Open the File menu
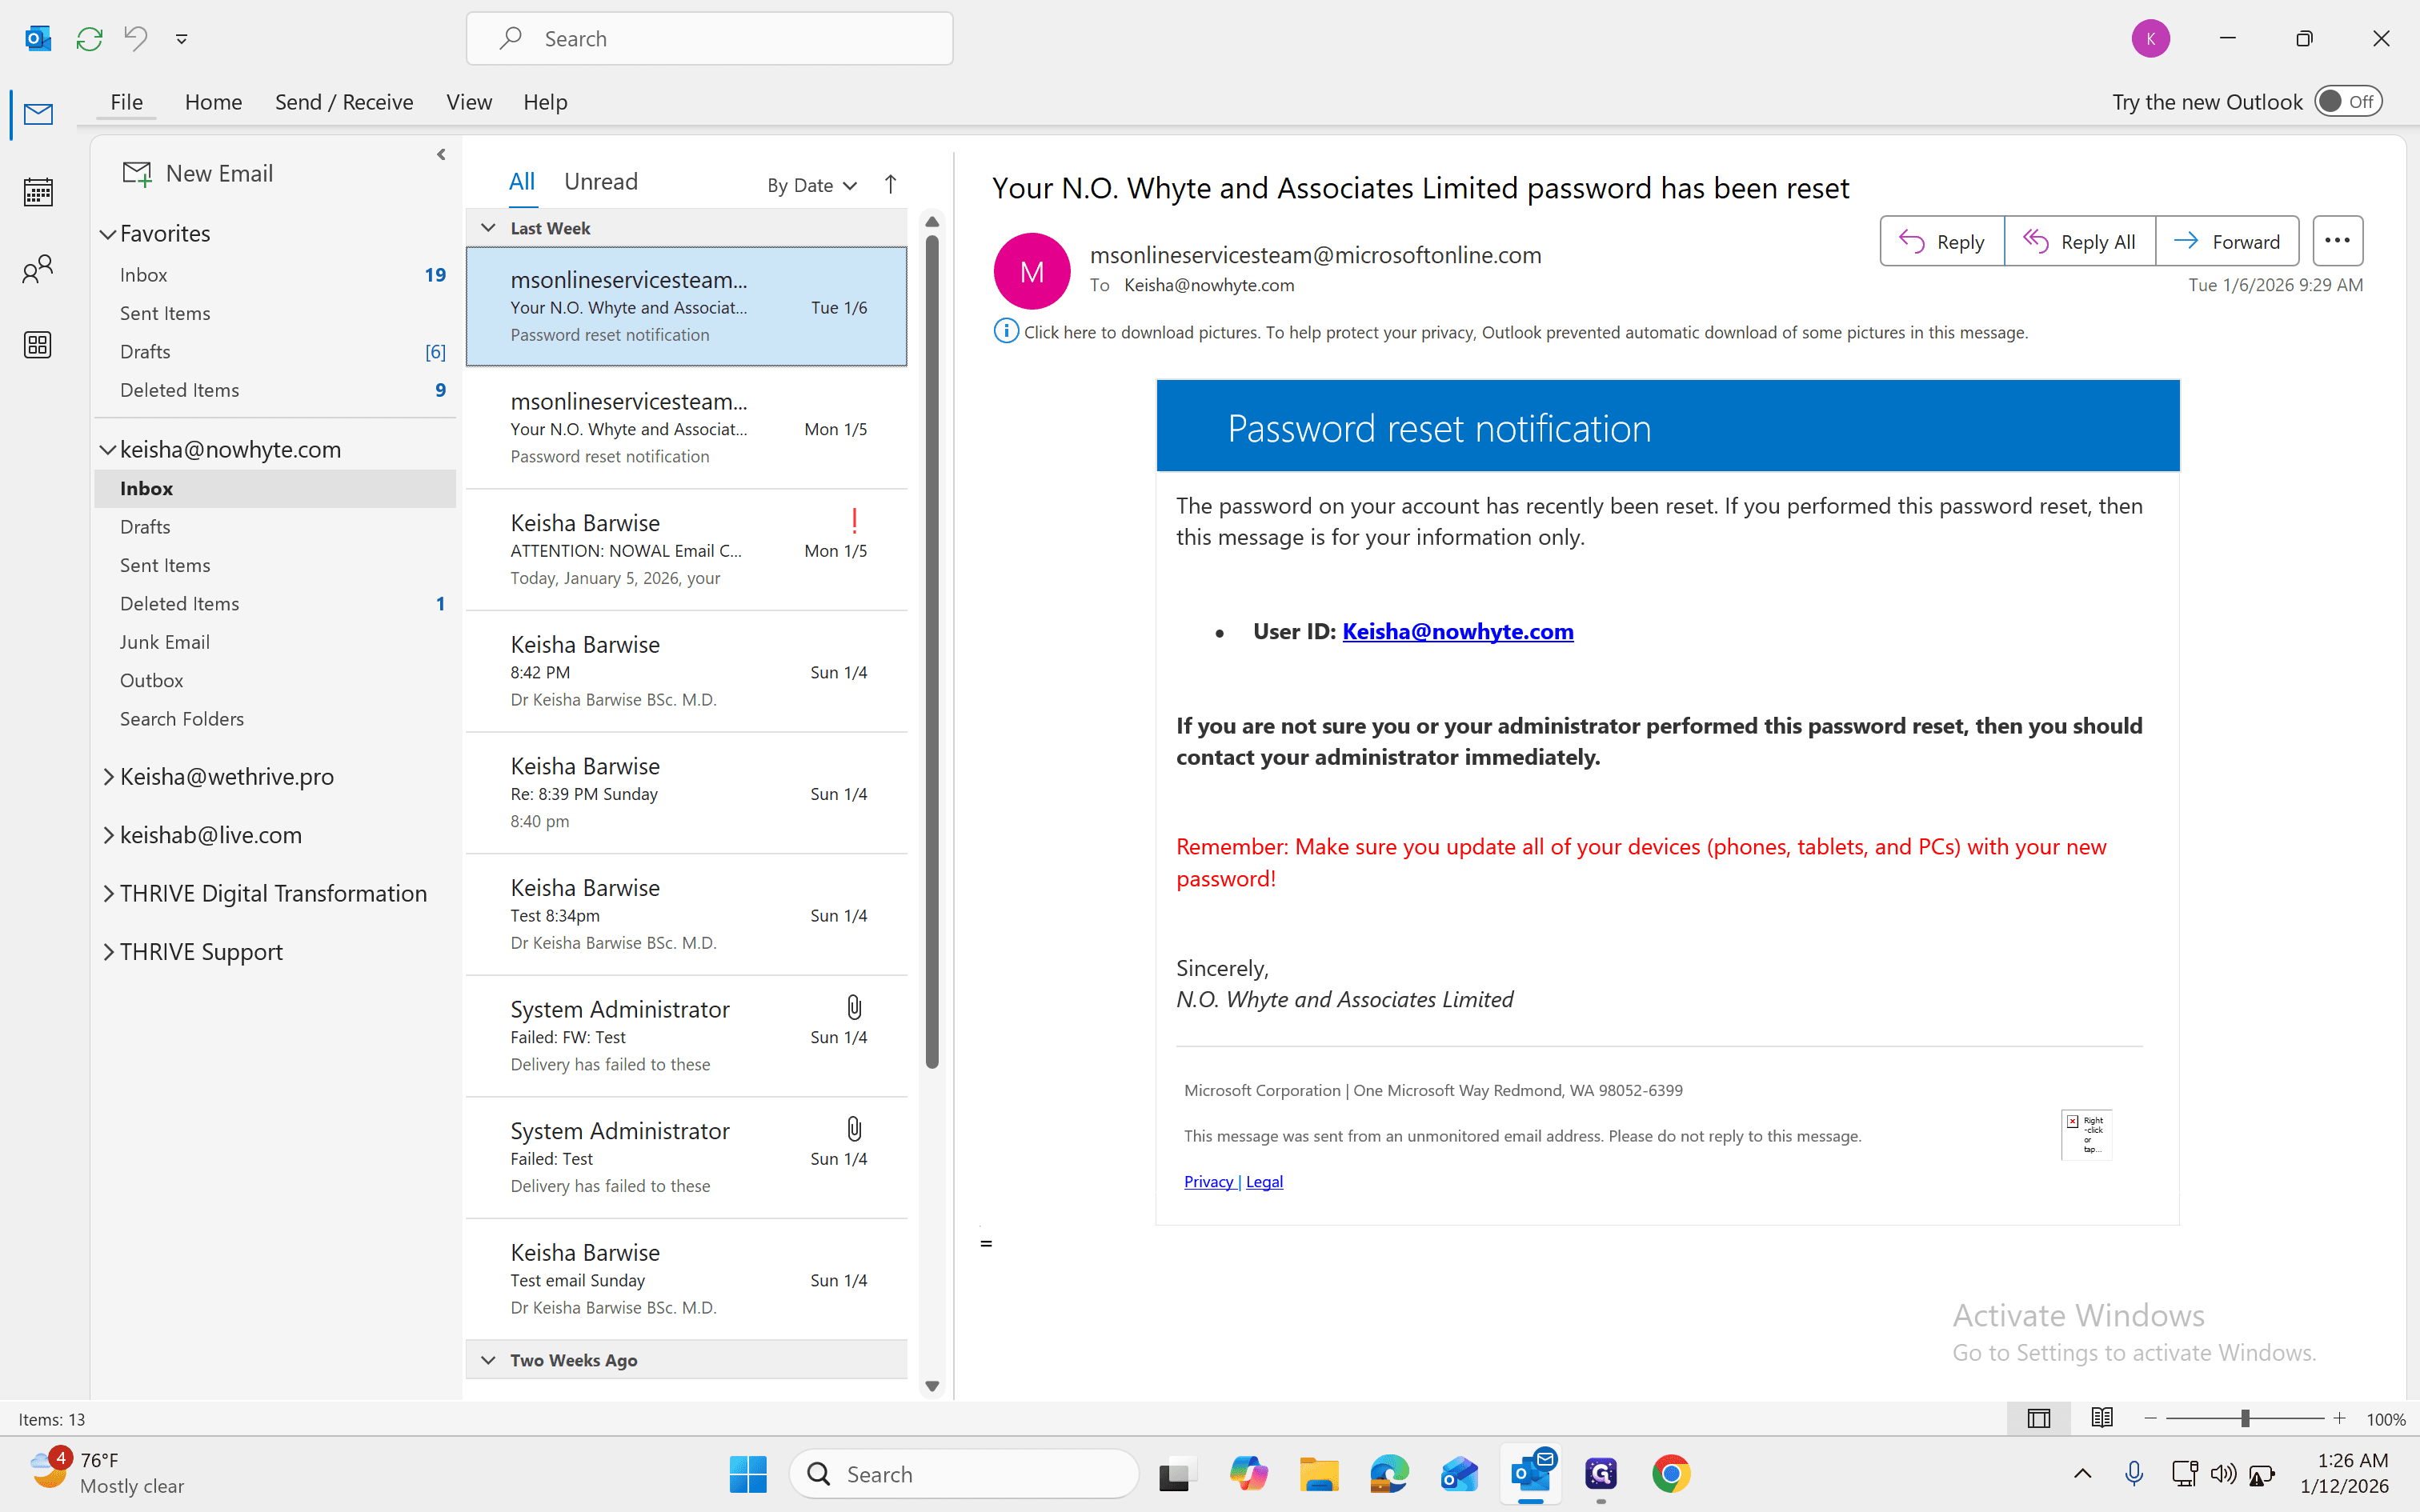Viewport: 2420px width, 1512px height. tap(126, 102)
